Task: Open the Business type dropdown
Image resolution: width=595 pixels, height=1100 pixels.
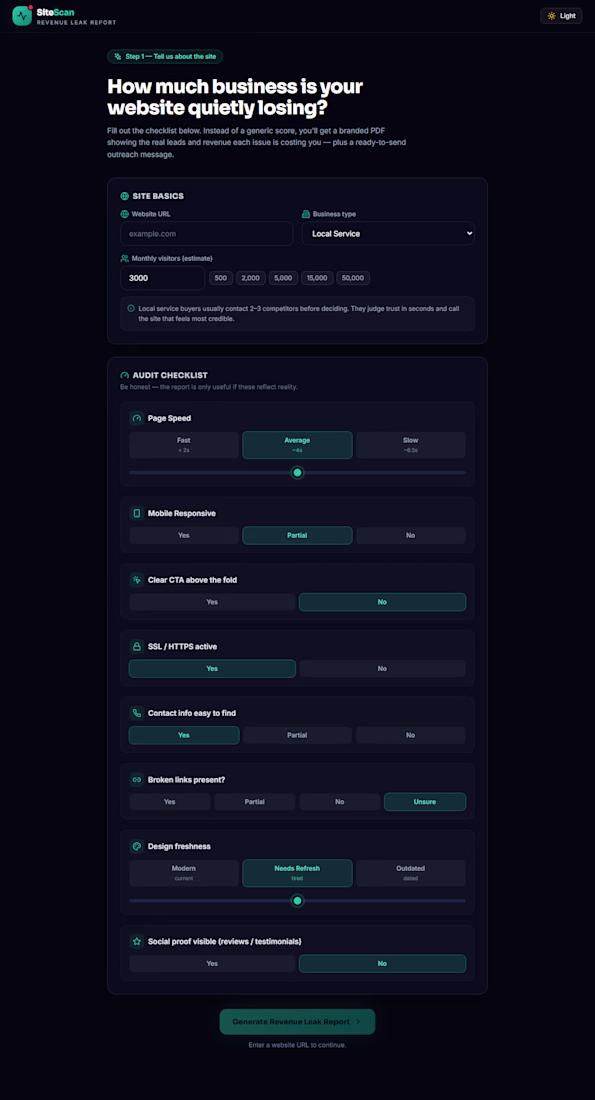Action: coord(388,234)
